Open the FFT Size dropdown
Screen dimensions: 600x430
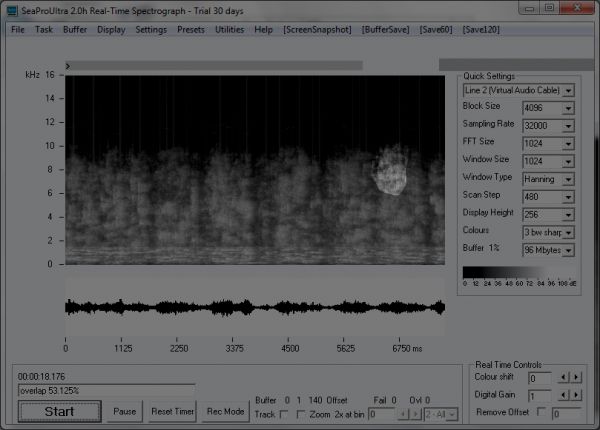coord(568,143)
